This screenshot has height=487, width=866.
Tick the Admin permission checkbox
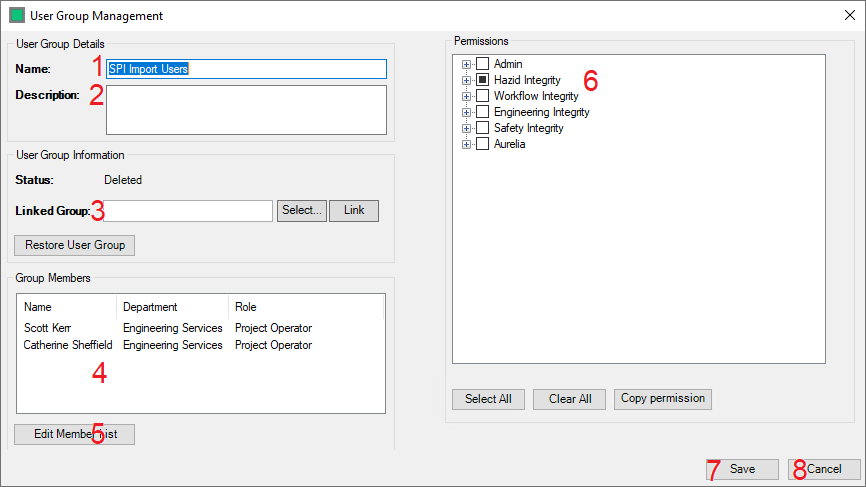(482, 64)
